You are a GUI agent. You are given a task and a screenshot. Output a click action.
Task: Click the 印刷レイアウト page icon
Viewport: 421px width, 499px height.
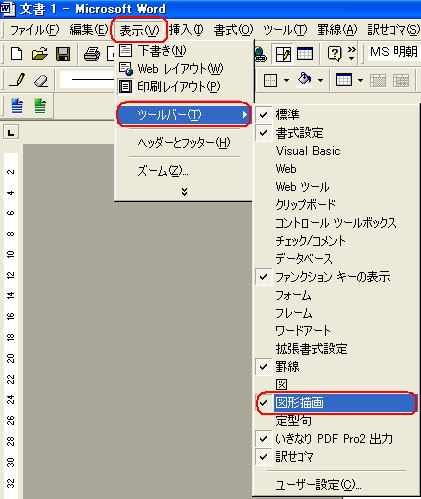125,87
